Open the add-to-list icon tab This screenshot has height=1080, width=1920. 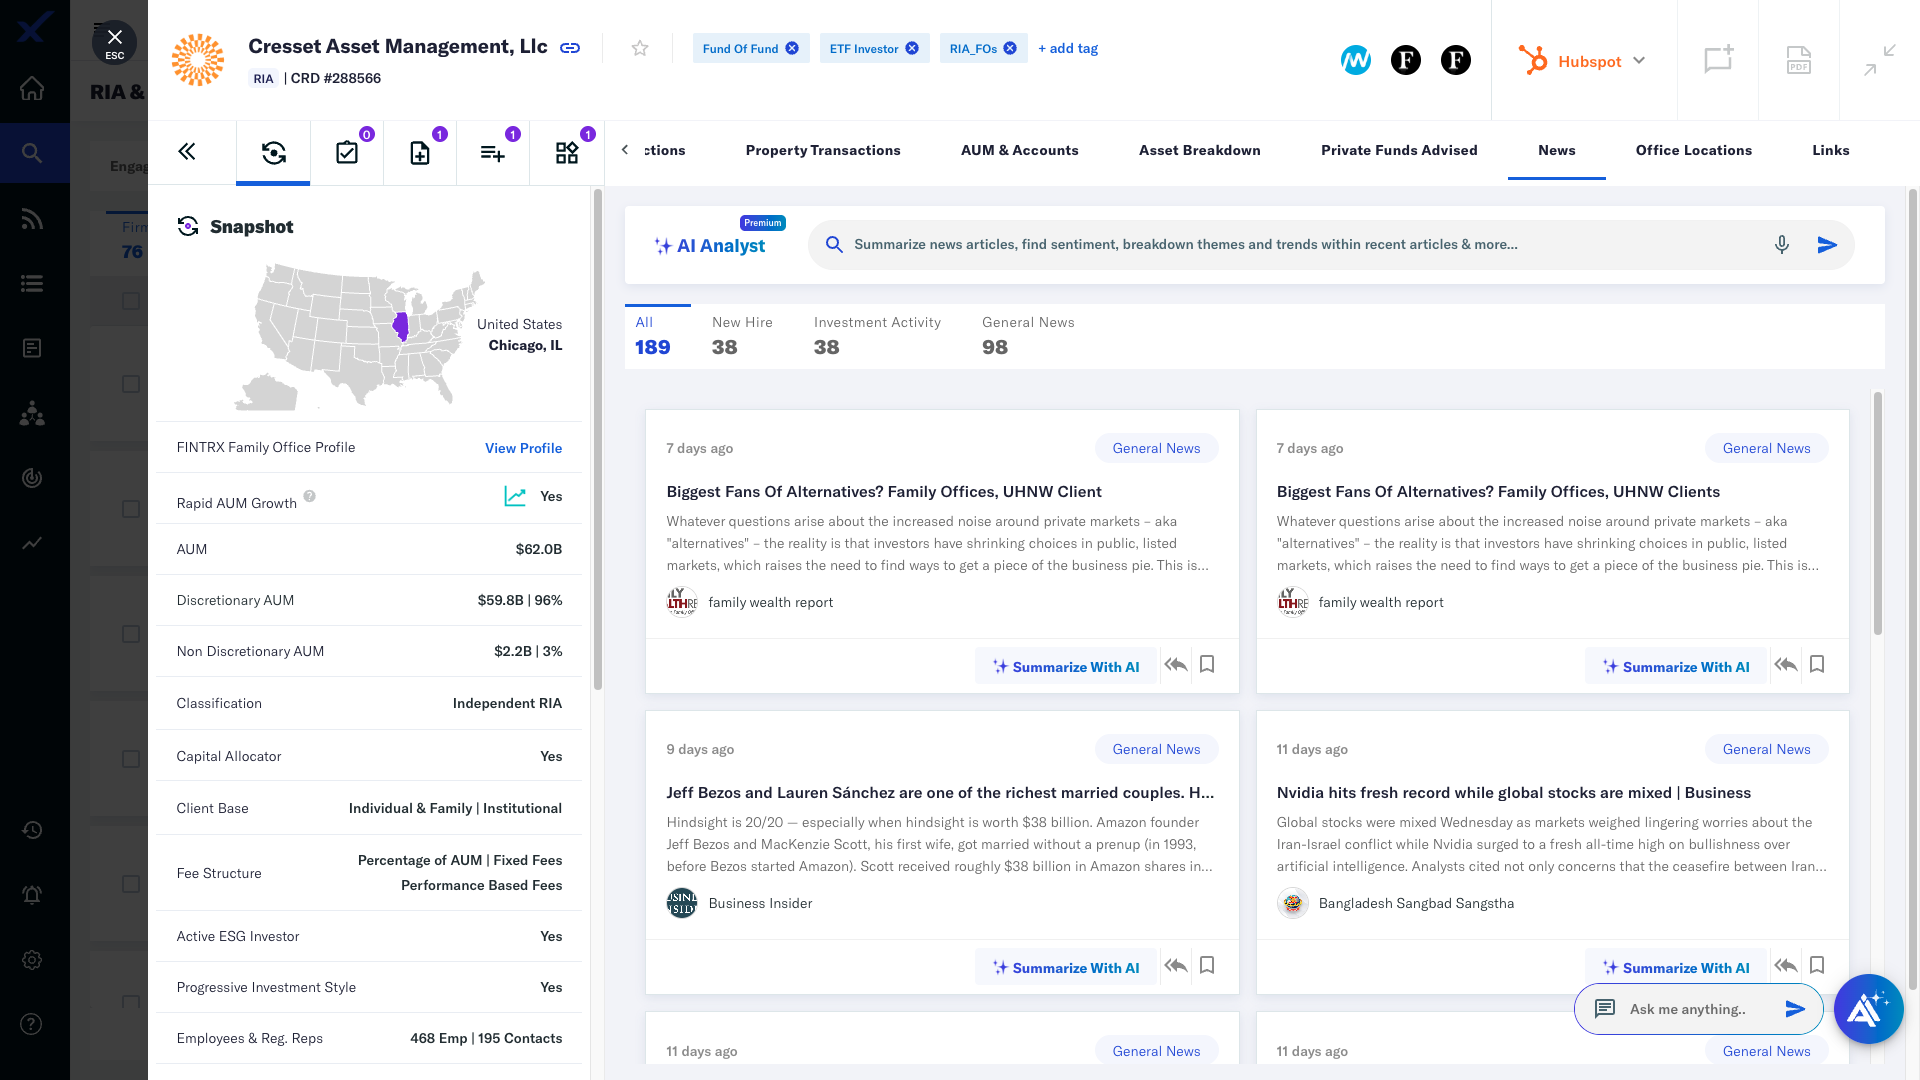(493, 153)
